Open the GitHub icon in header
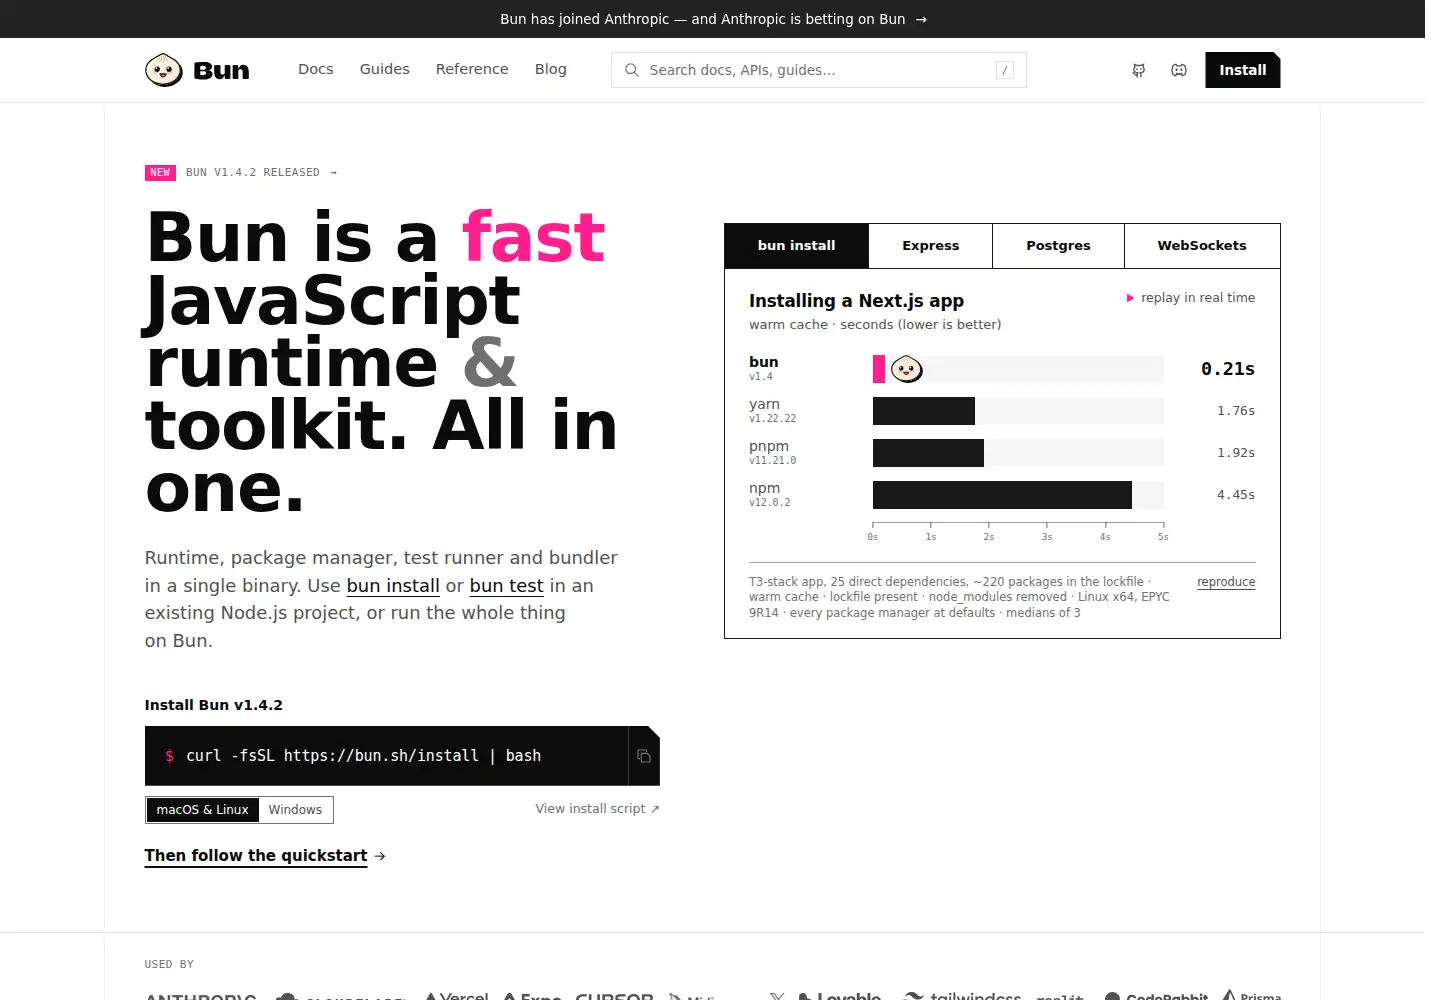This screenshot has height=1000, width=1440. pos(1138,70)
